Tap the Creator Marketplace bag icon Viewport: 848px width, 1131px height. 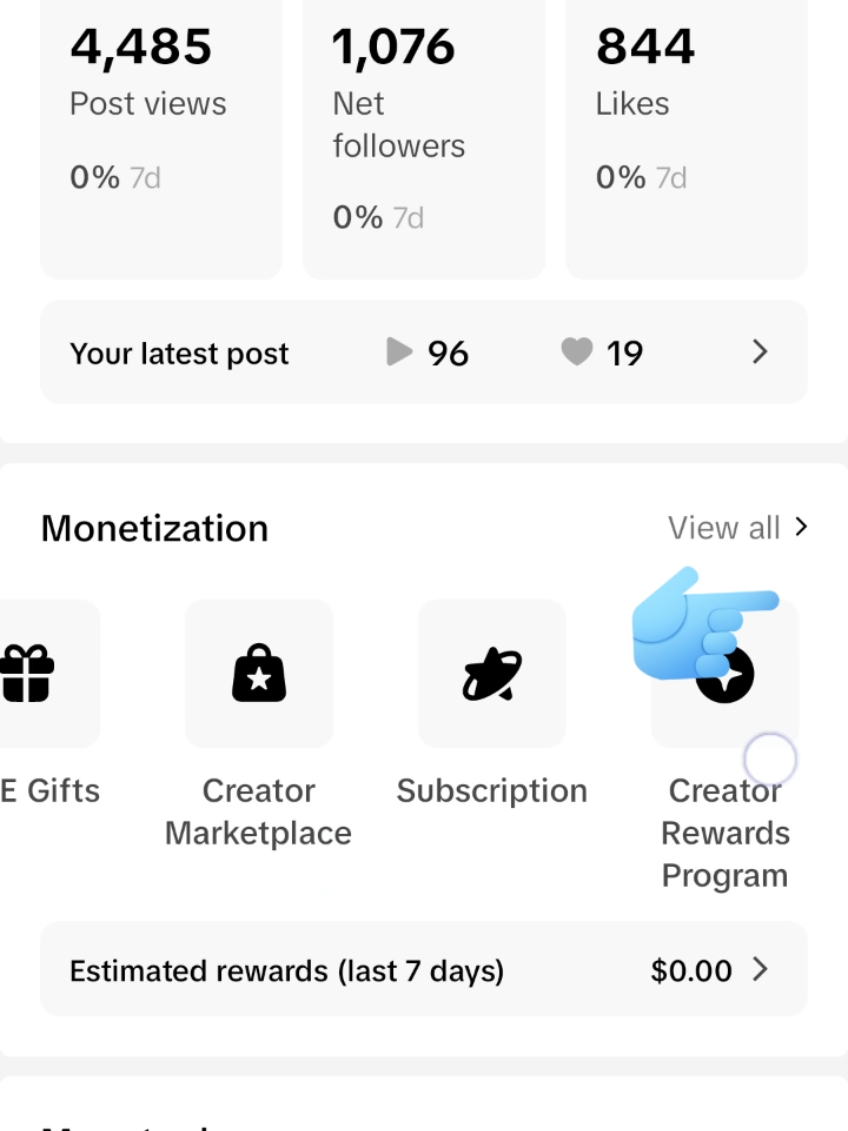point(259,673)
